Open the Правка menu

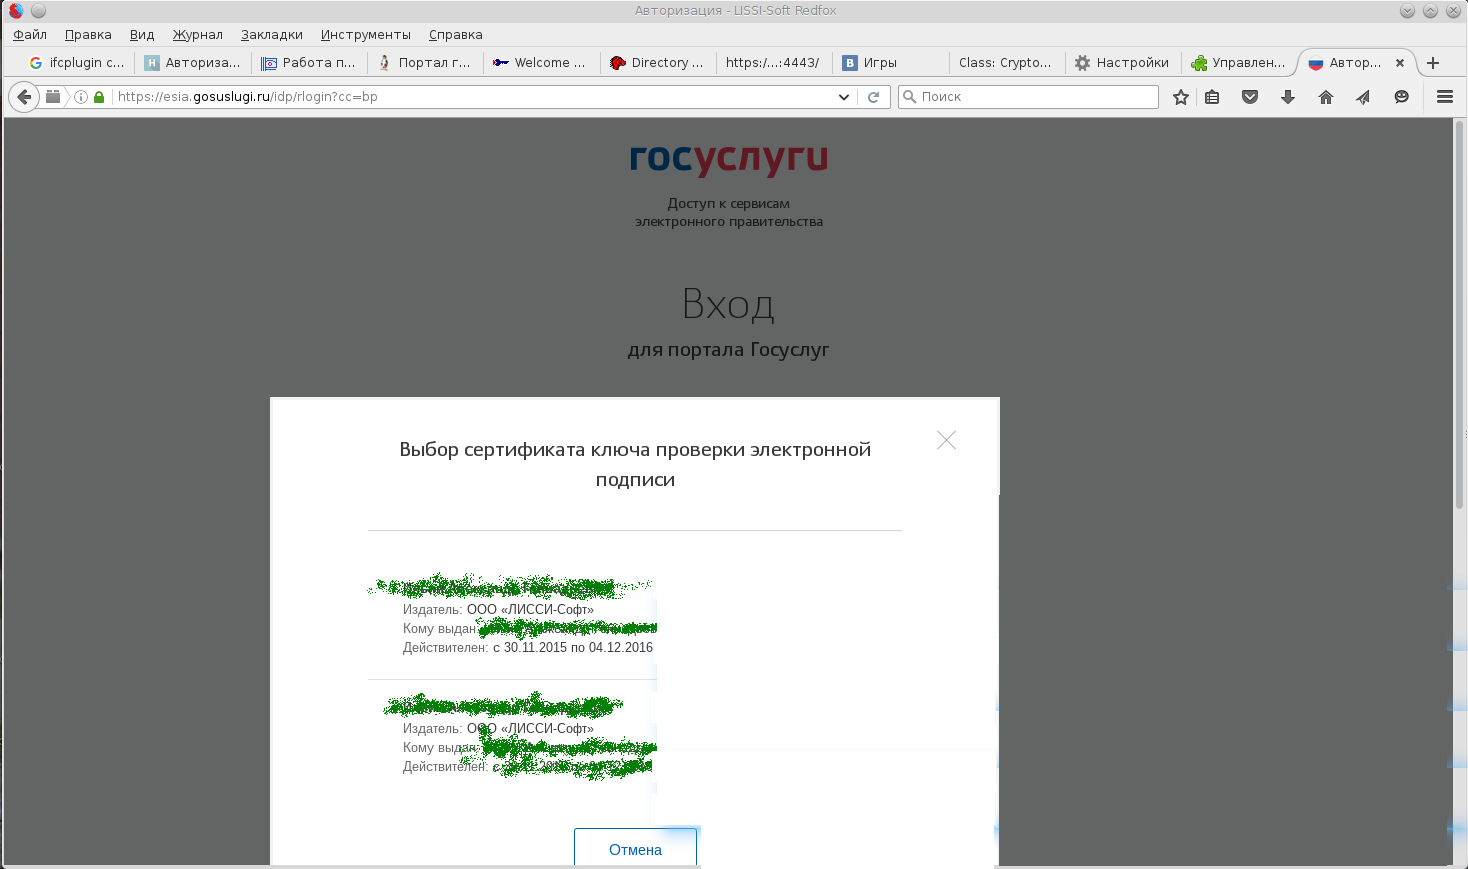point(88,34)
